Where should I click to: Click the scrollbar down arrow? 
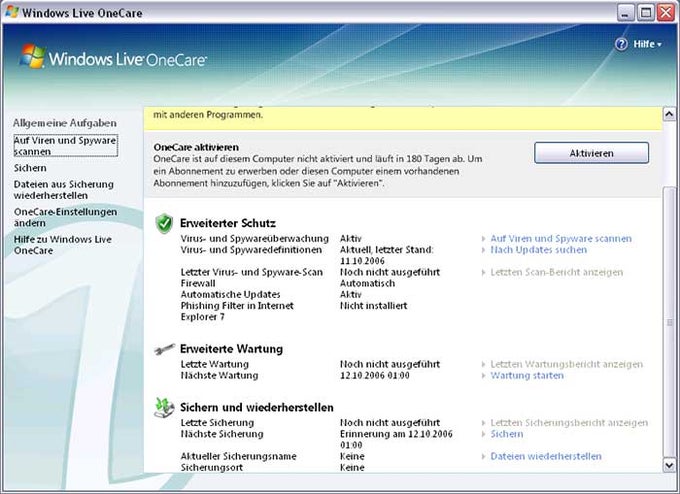click(669, 465)
